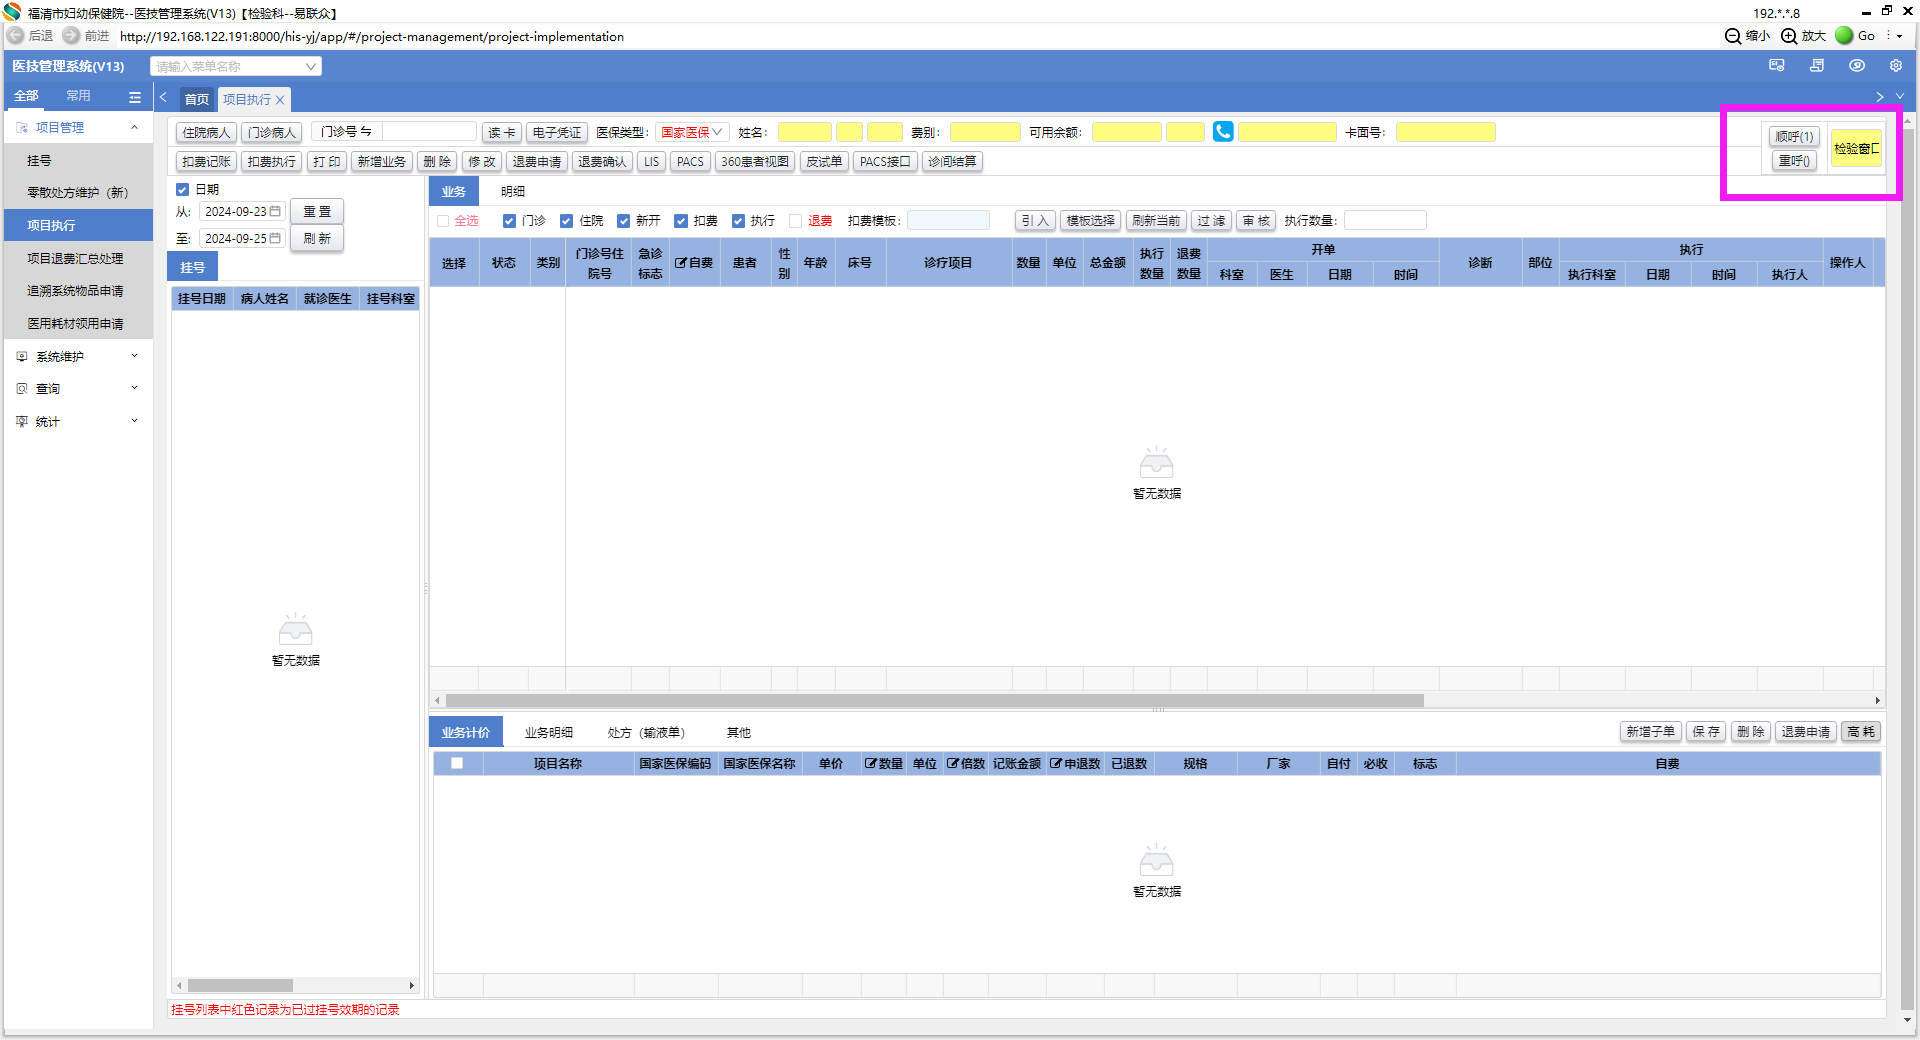Click the green Go button icon
Image resolution: width=1920 pixels, height=1040 pixels.
(1845, 36)
